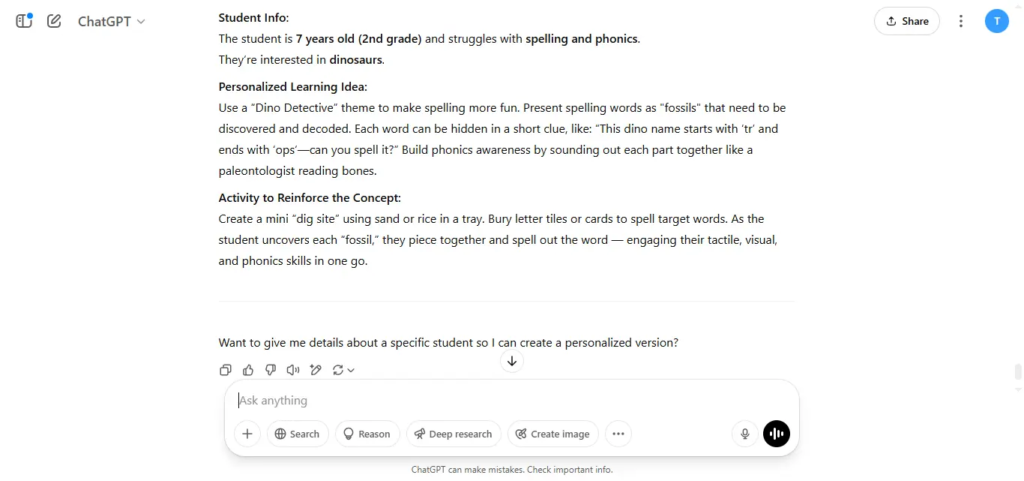The image size is (1024, 481).
Task: Open the vertical three-dot conversation menu
Action: 961,22
